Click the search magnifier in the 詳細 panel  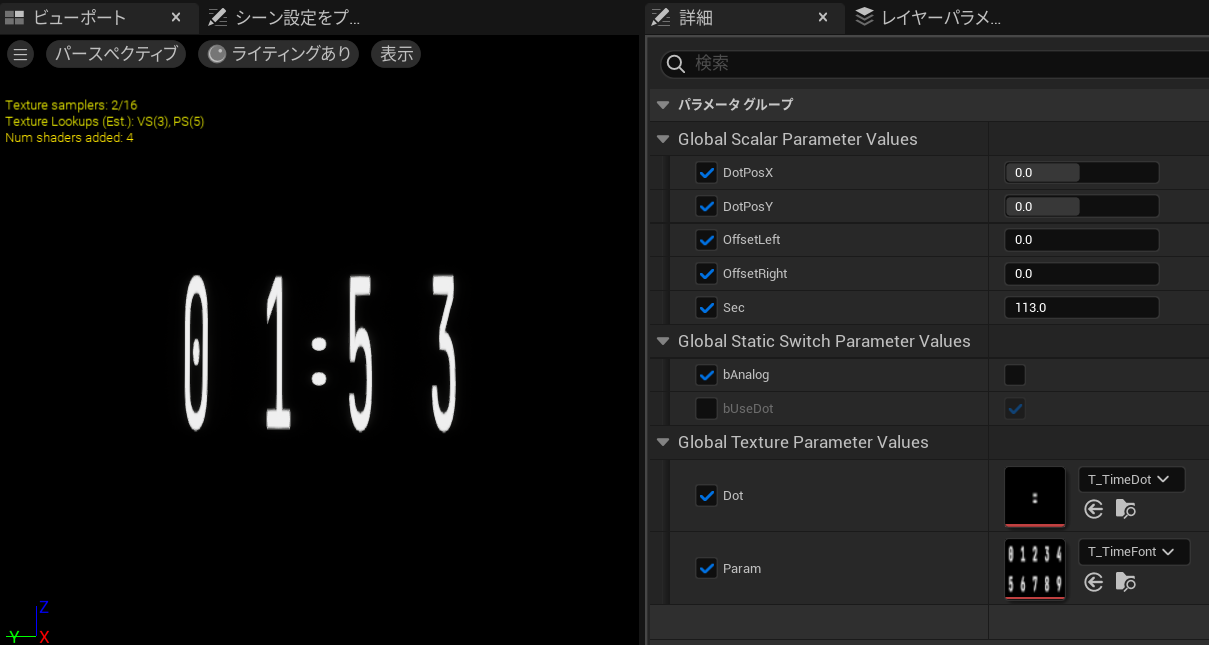(x=675, y=63)
